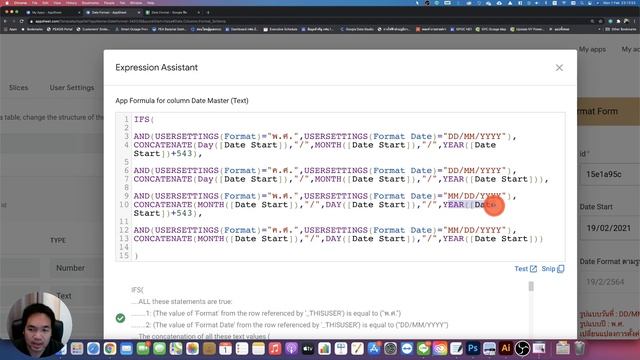Click the green checkmark validity icon

coord(120,318)
